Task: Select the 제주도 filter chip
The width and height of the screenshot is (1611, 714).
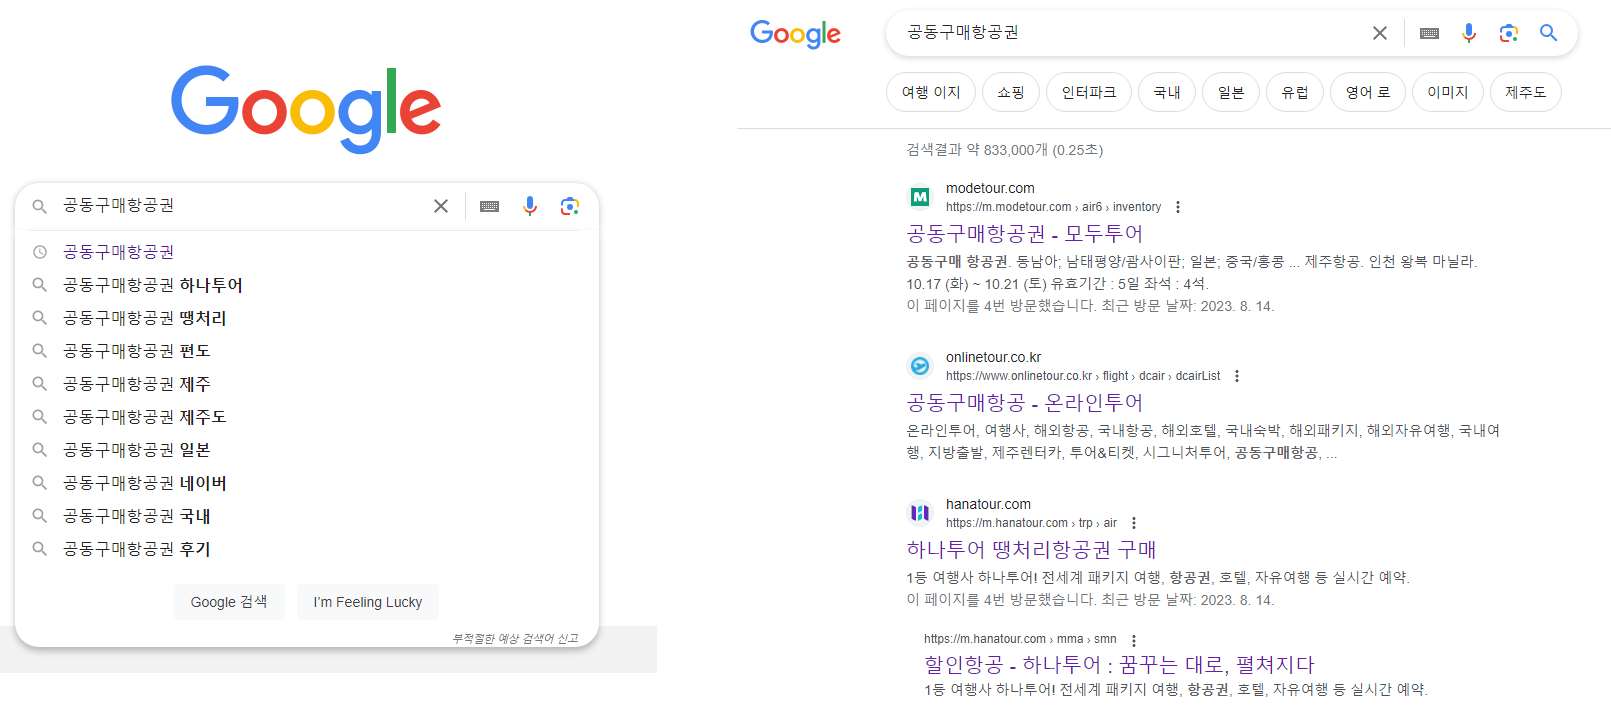Action: [x=1526, y=92]
